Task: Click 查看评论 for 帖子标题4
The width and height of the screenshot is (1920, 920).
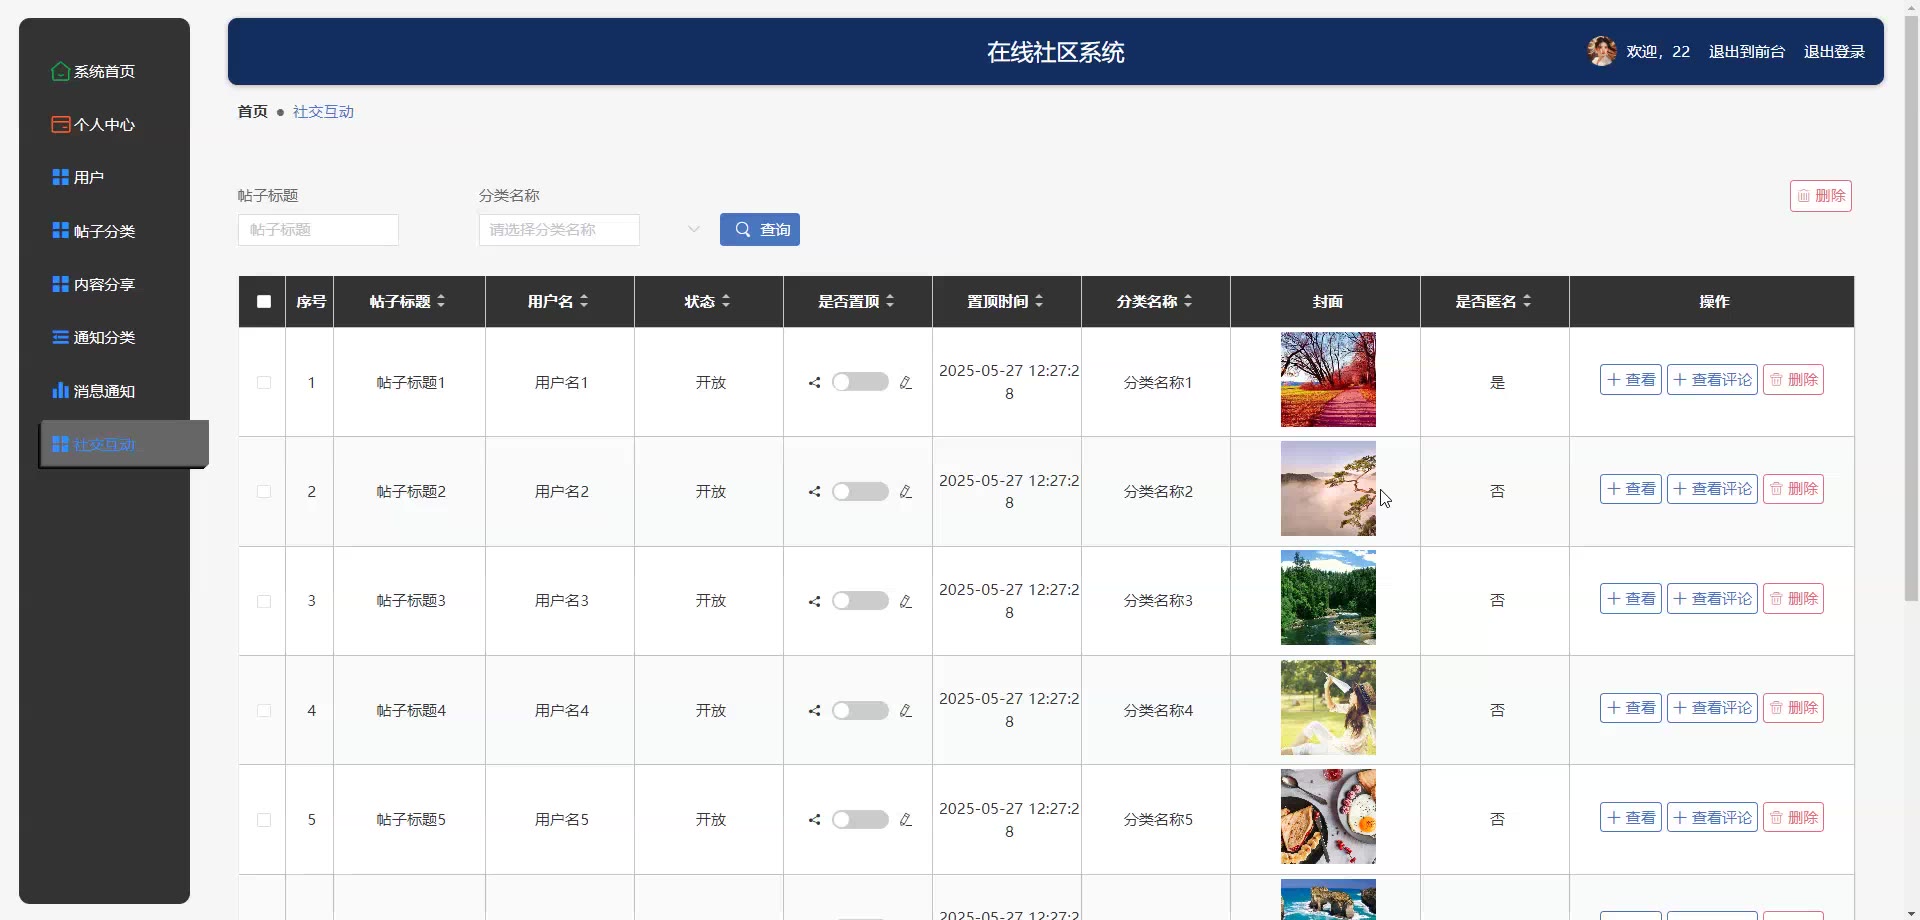Action: click(x=1711, y=708)
